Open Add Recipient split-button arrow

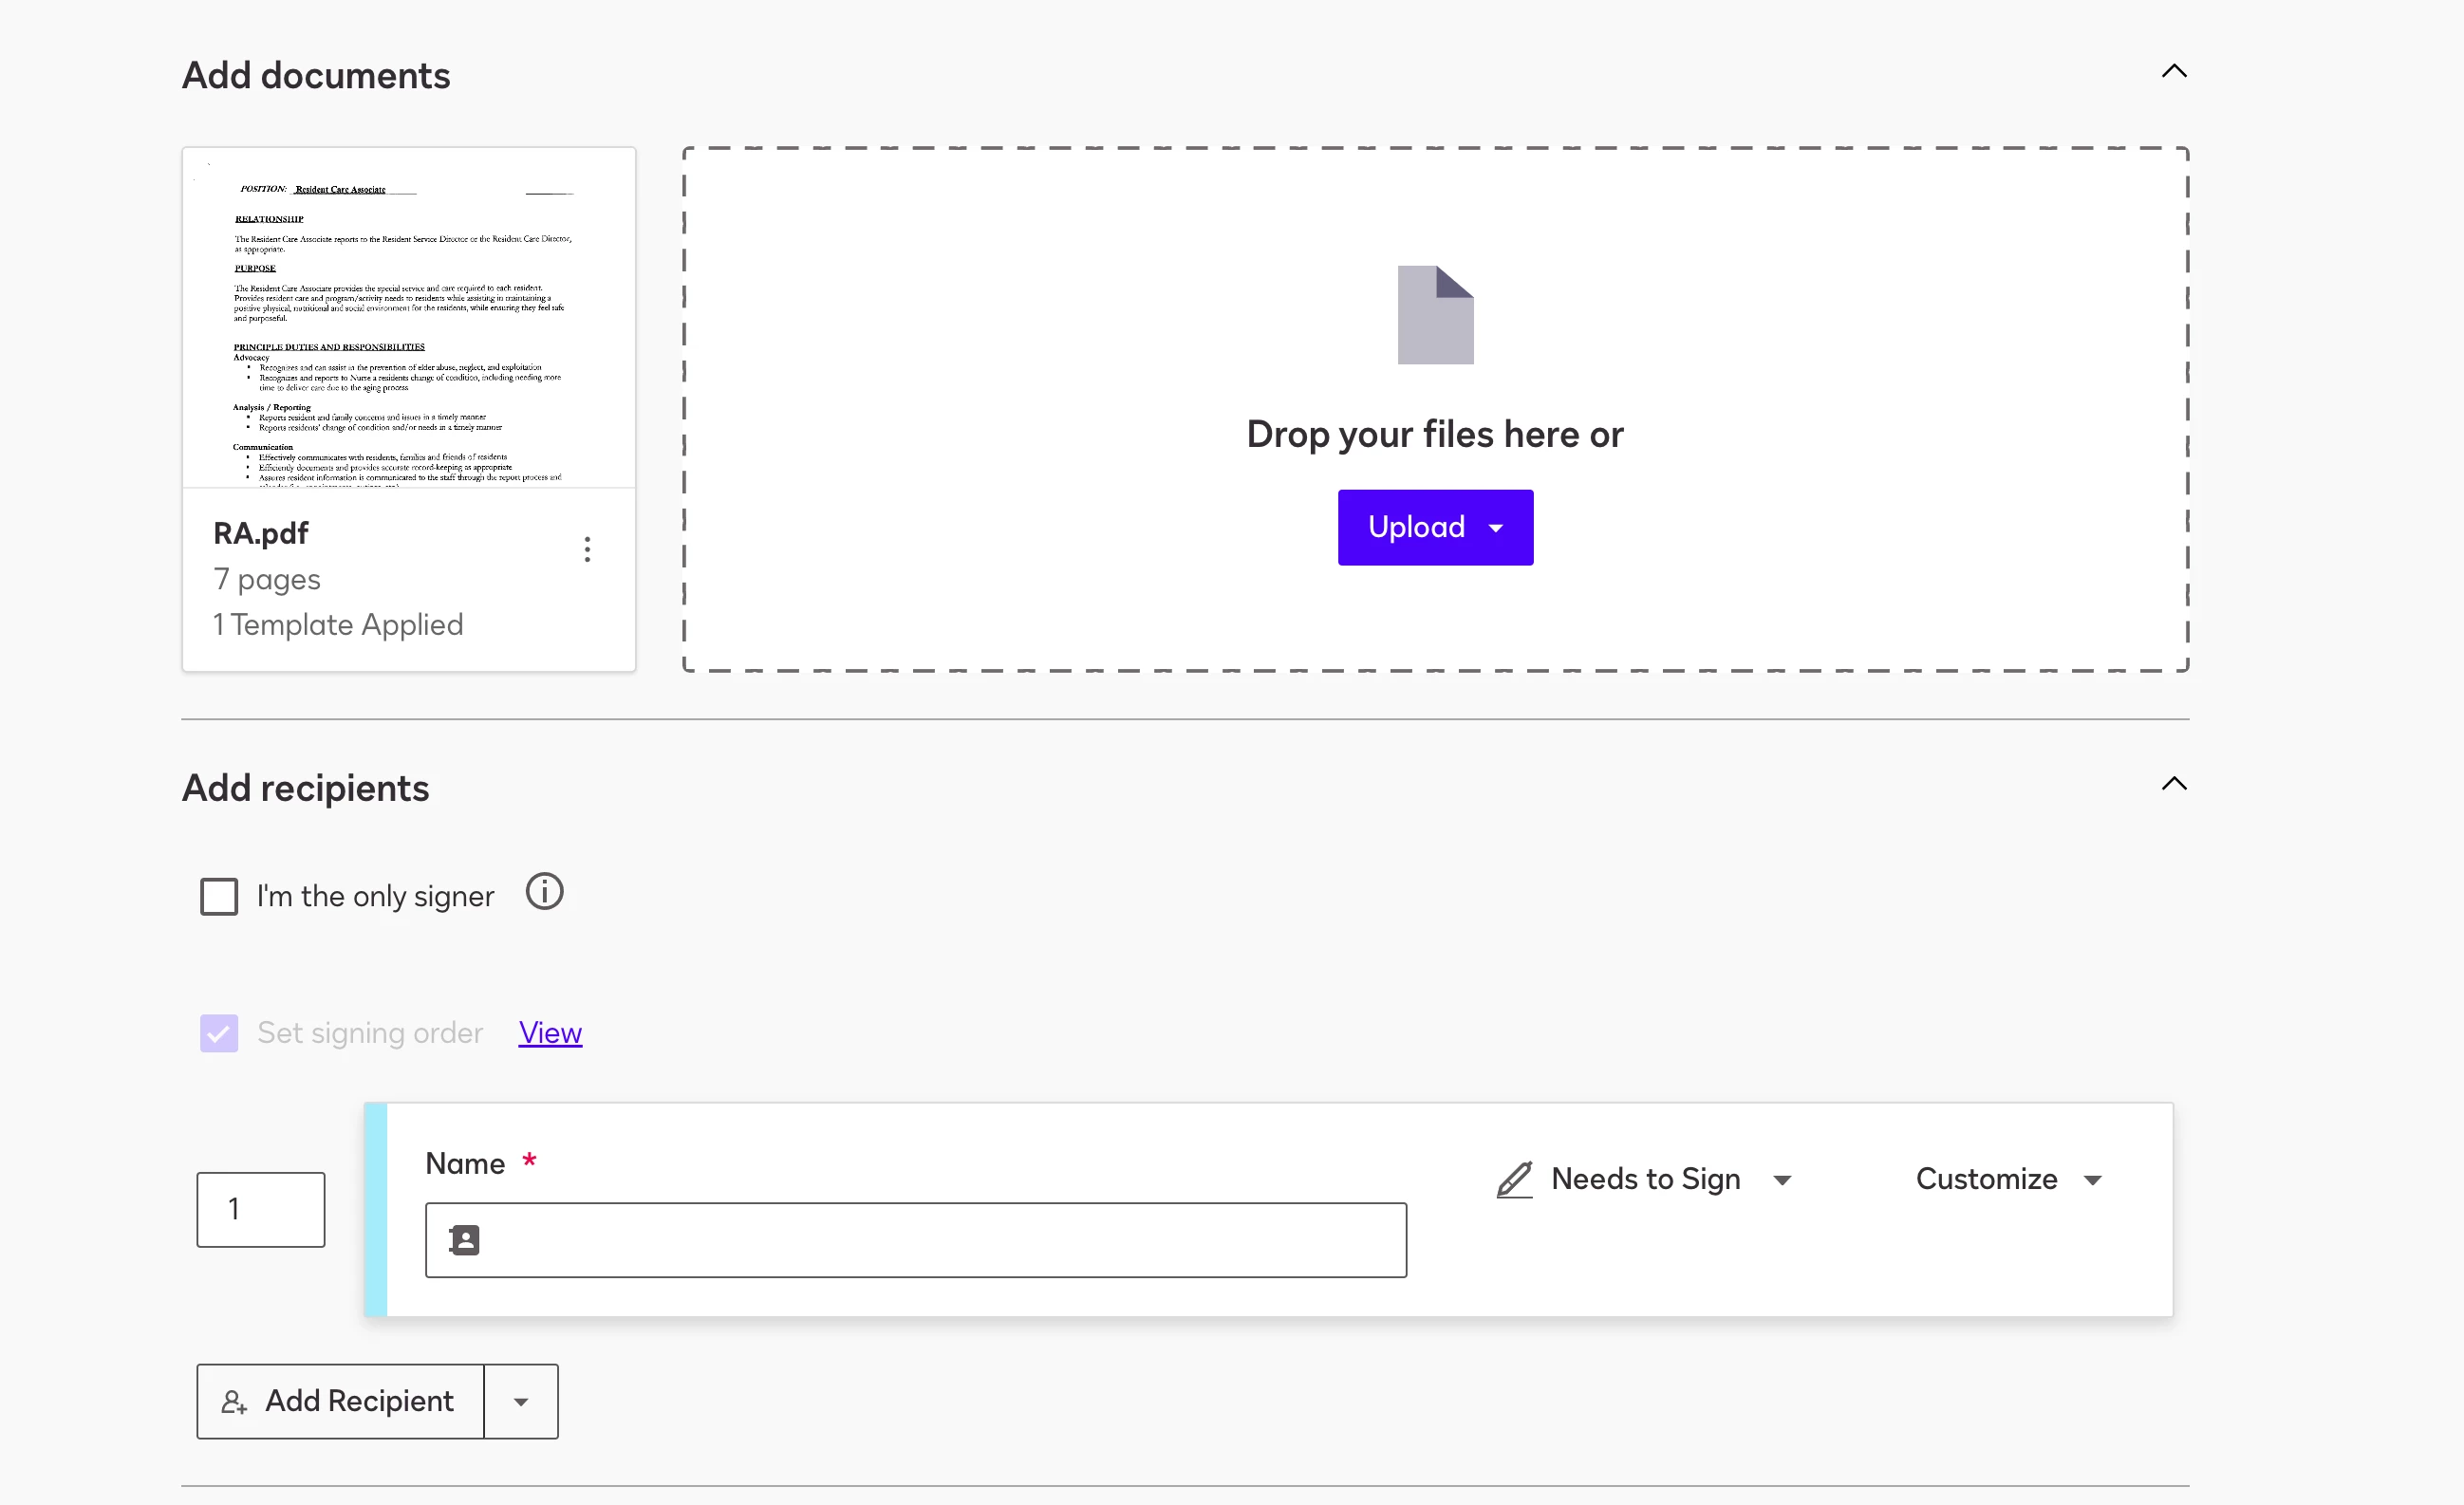(x=521, y=1402)
